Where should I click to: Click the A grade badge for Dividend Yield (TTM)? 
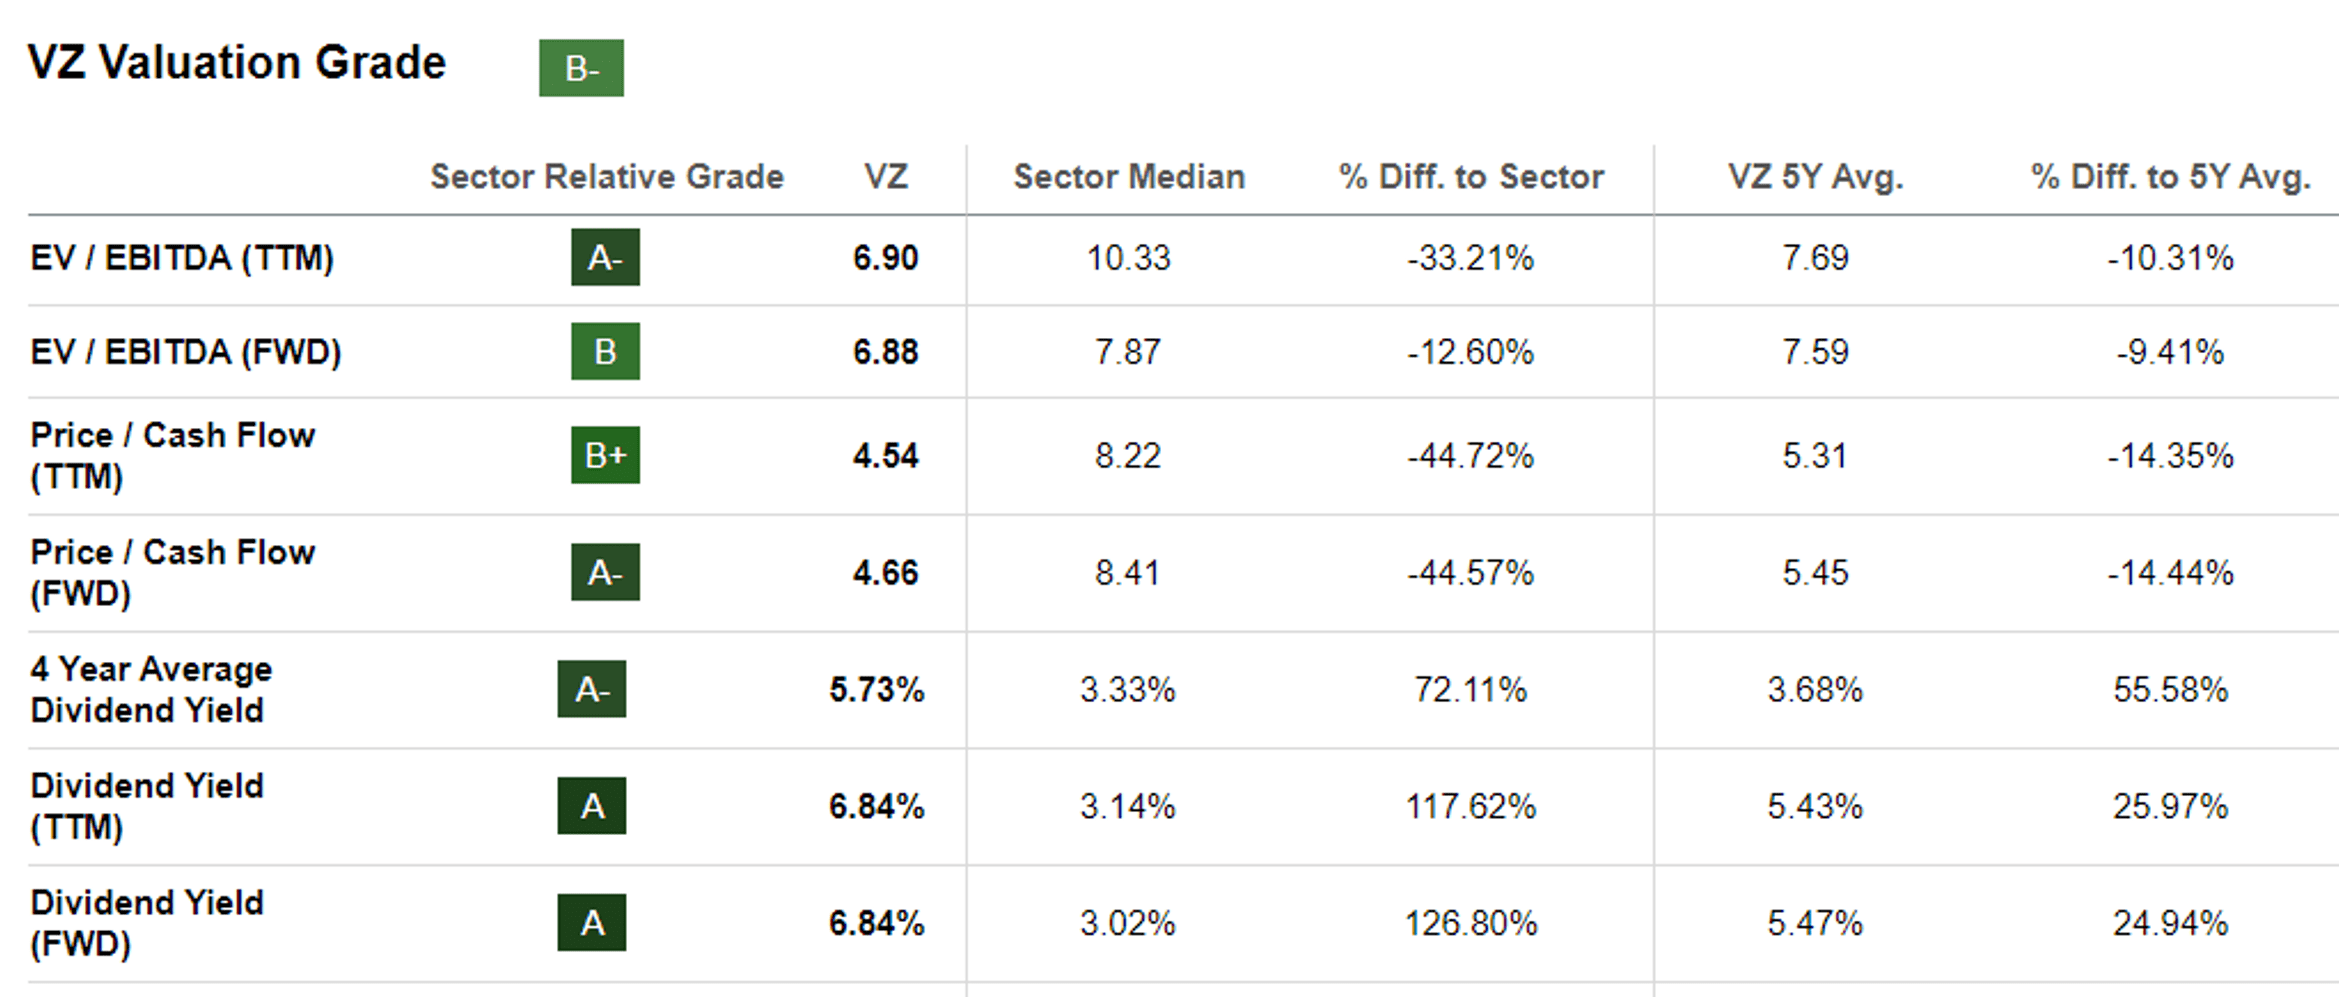592,807
